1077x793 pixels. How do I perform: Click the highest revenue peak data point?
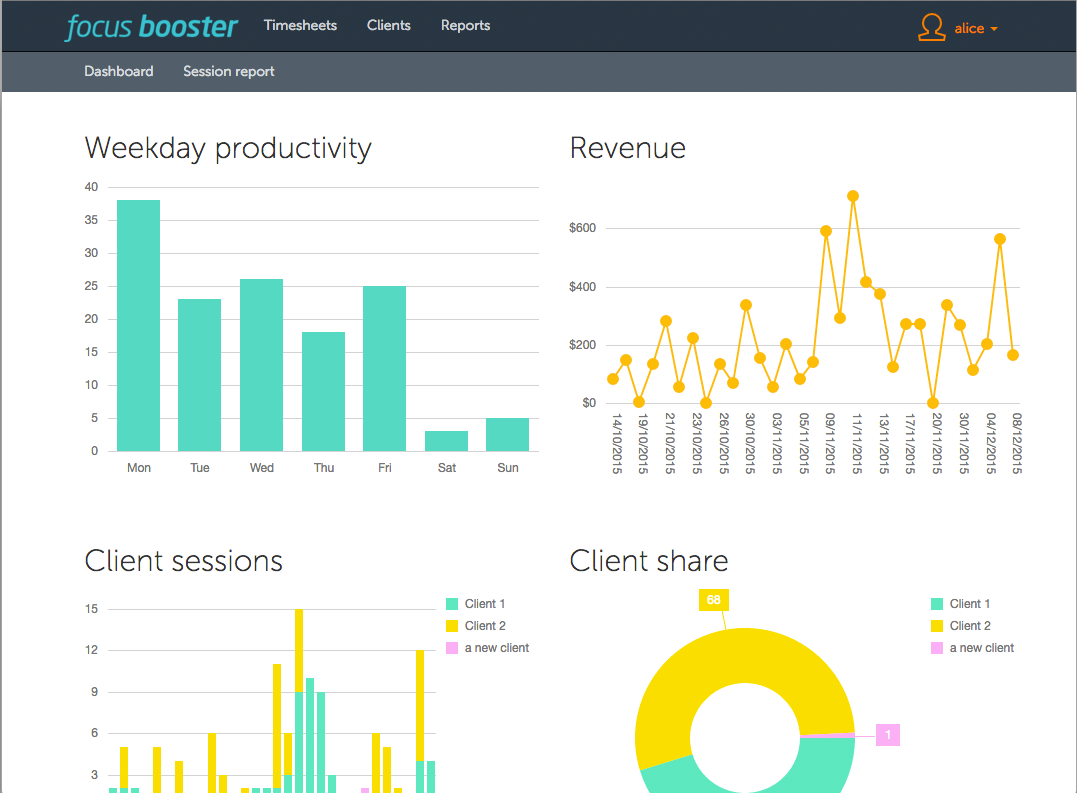[x=853, y=196]
